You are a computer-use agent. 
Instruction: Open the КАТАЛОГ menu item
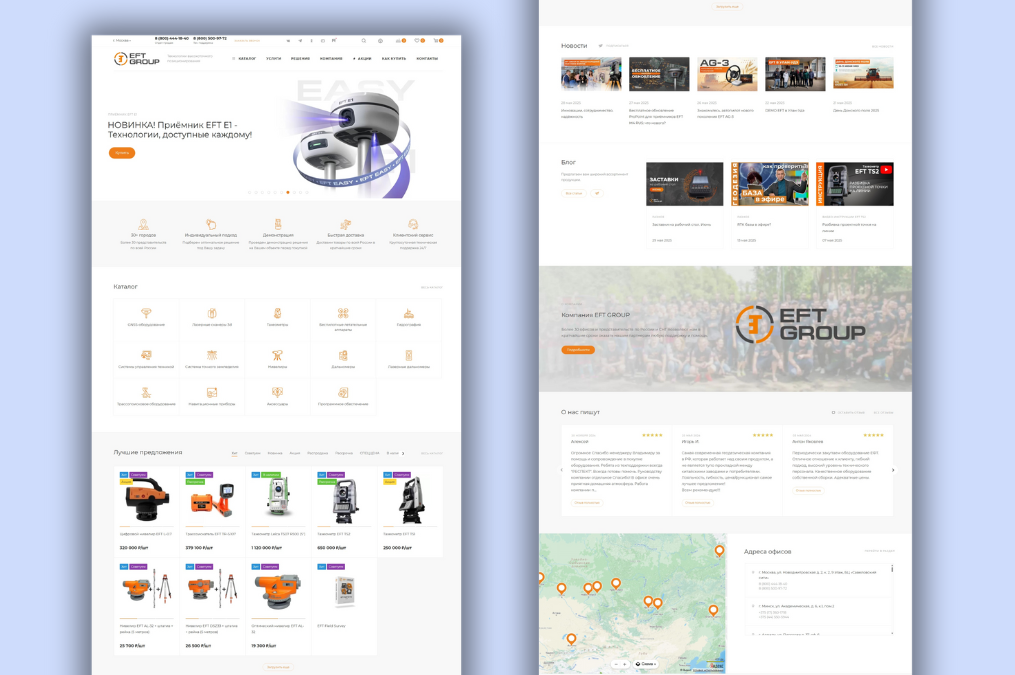coord(245,59)
